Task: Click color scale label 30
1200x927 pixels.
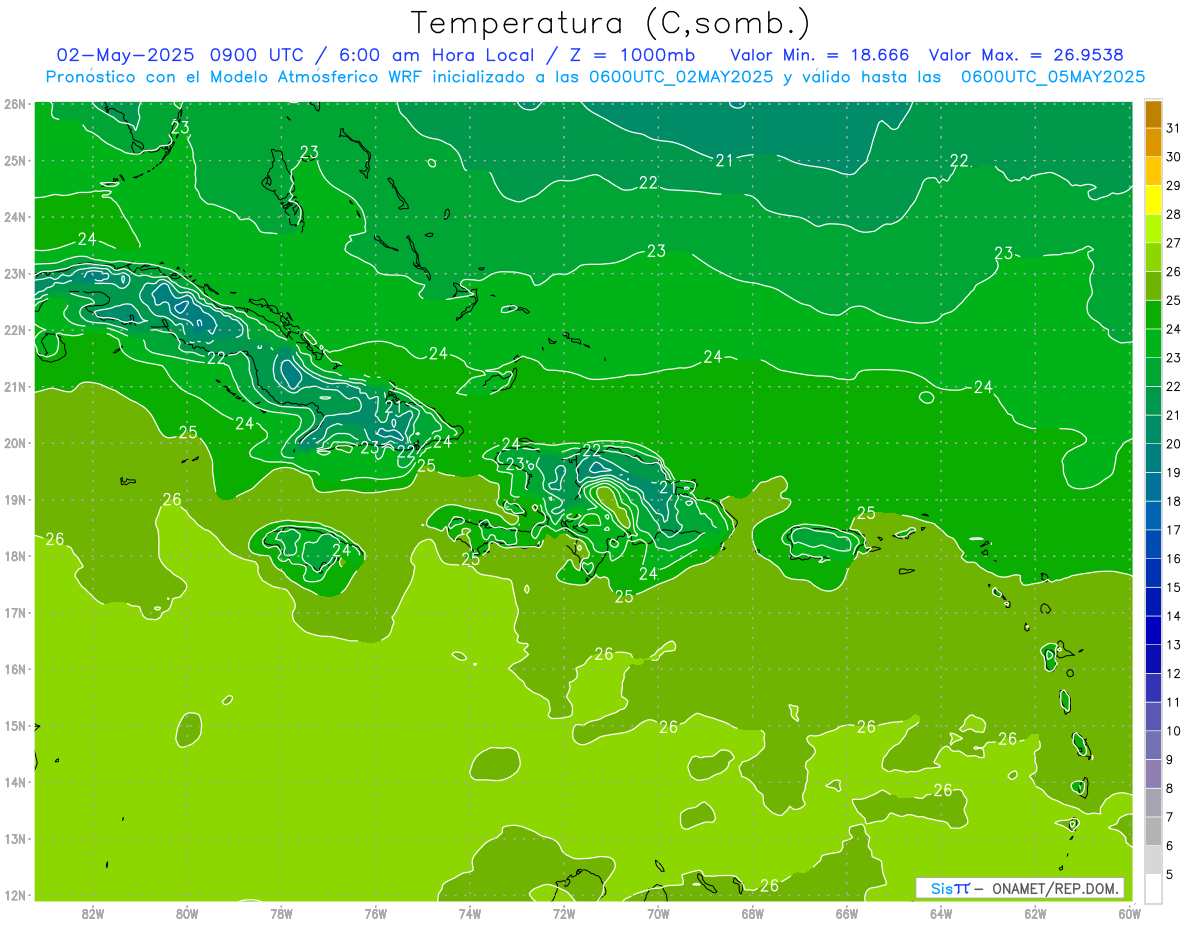Action: [x=1174, y=156]
